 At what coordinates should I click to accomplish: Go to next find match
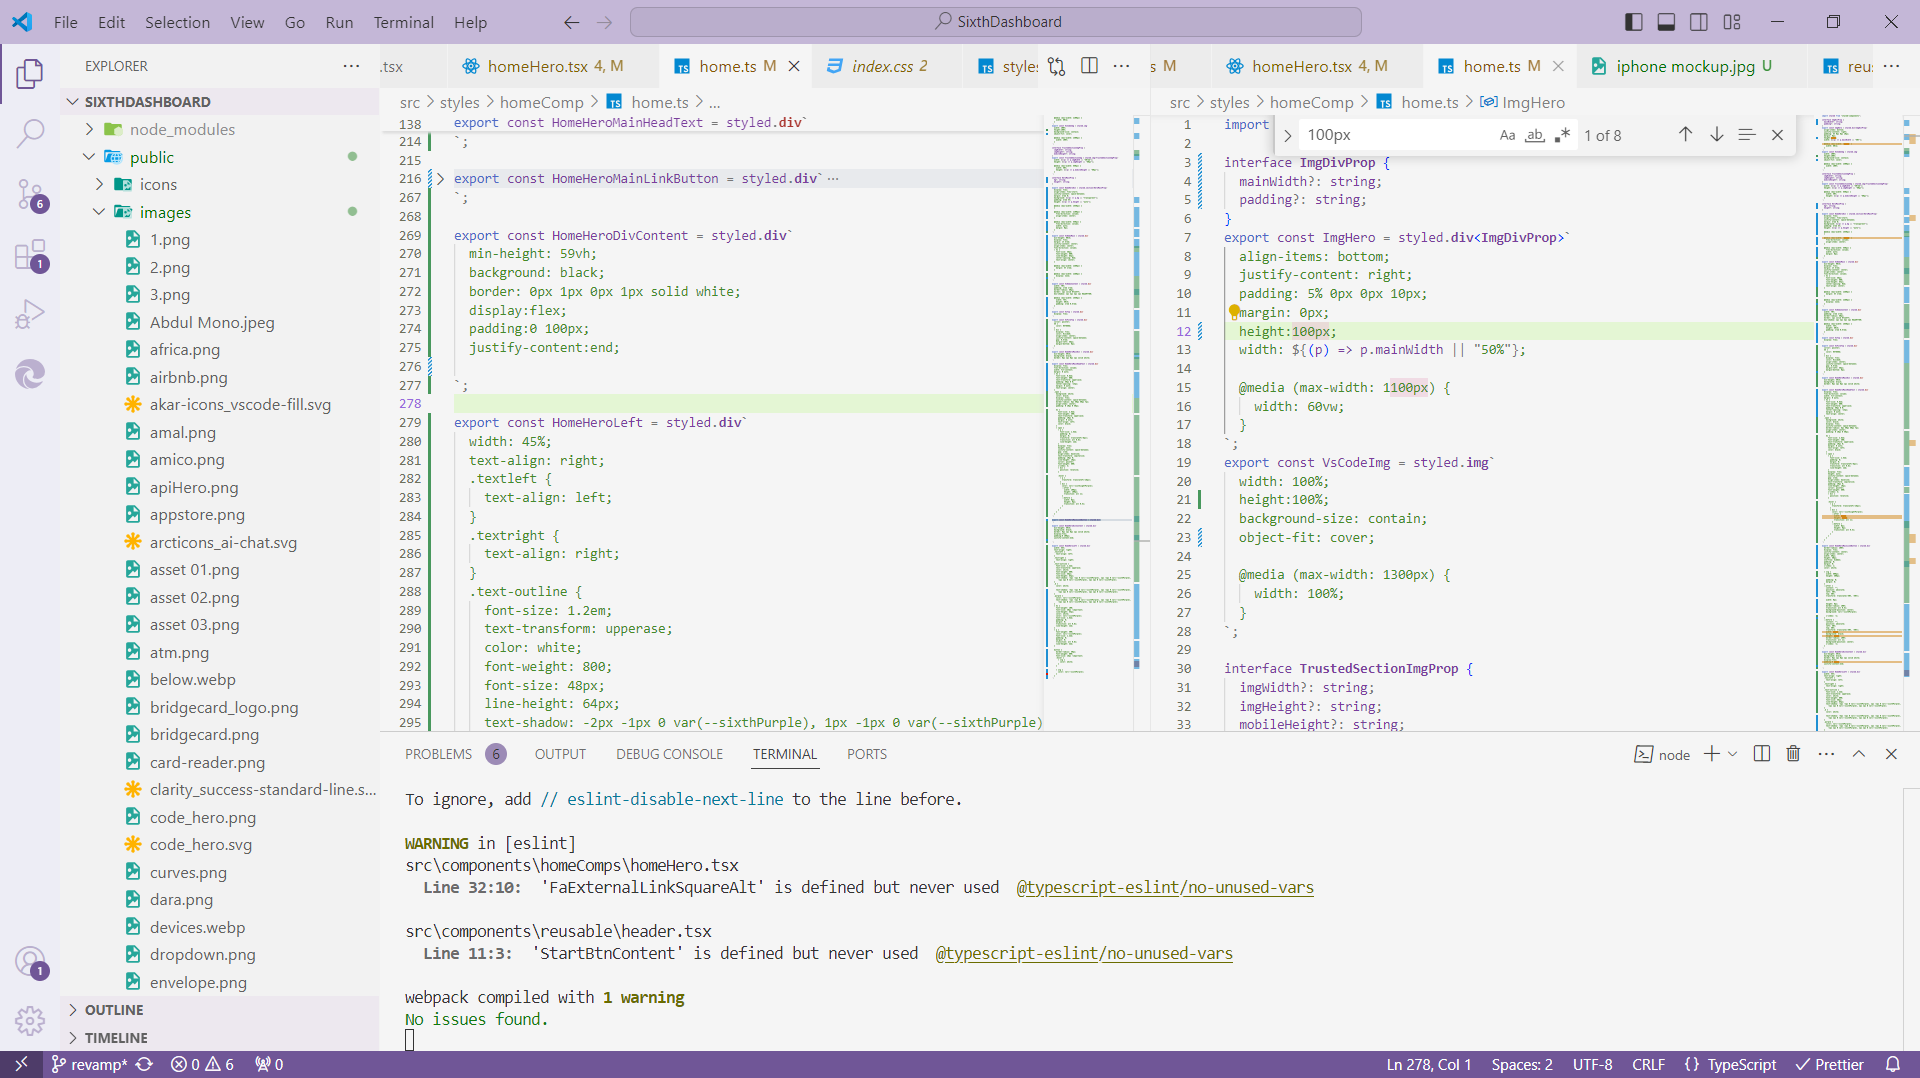click(1716, 135)
